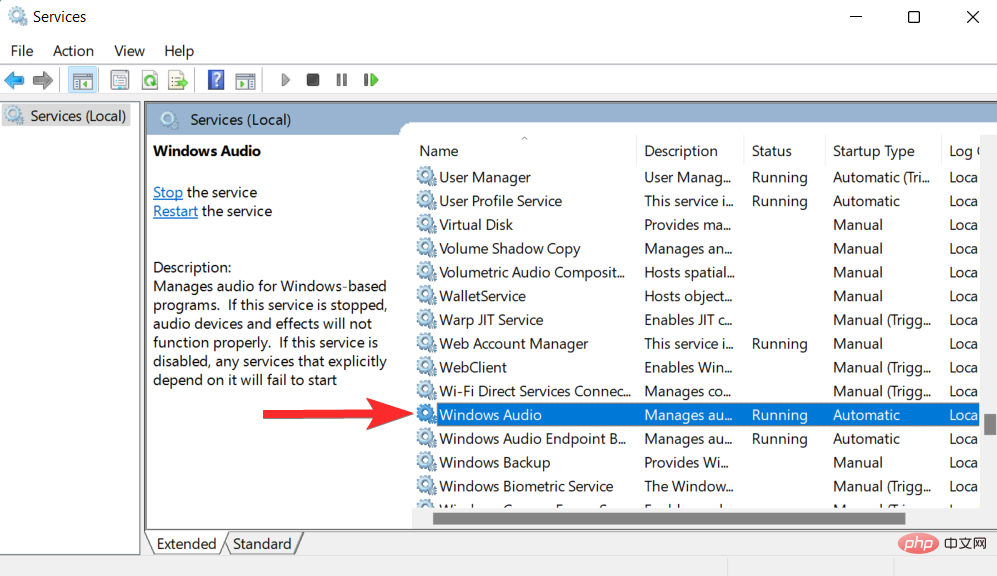The height and width of the screenshot is (576, 997).
Task: Toggle the Show/Hide Action Pane button
Action: [x=245, y=79]
